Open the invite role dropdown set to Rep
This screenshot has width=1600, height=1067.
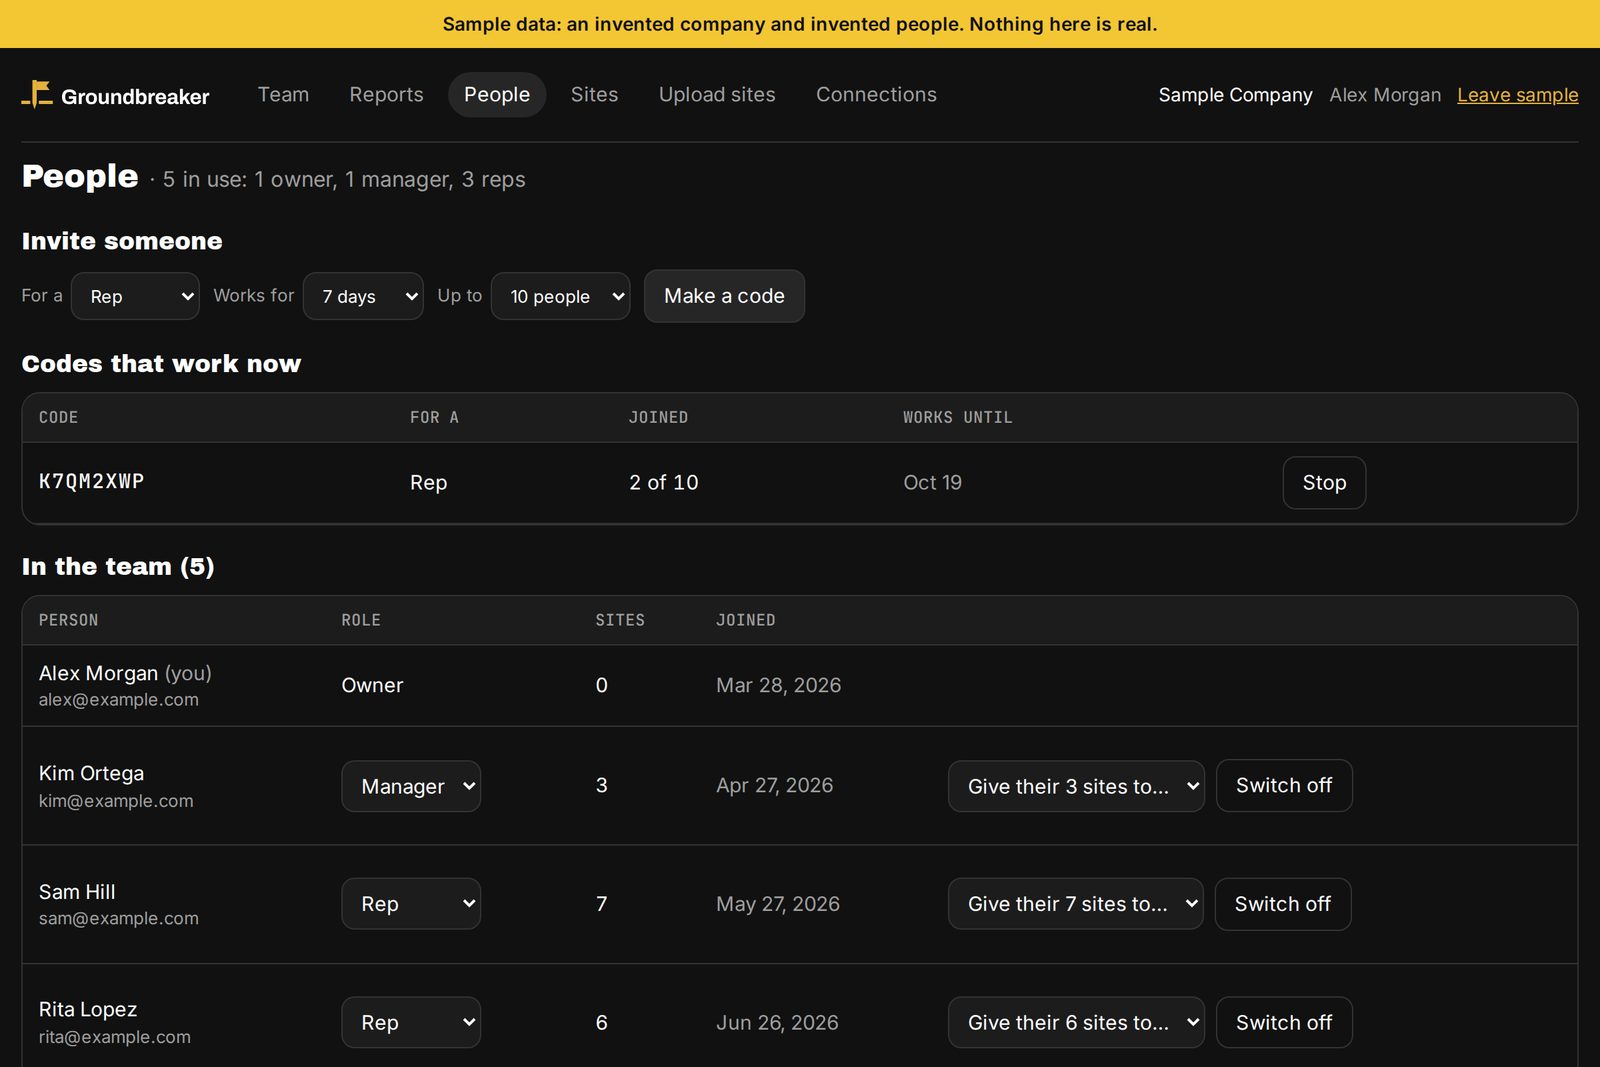135,296
